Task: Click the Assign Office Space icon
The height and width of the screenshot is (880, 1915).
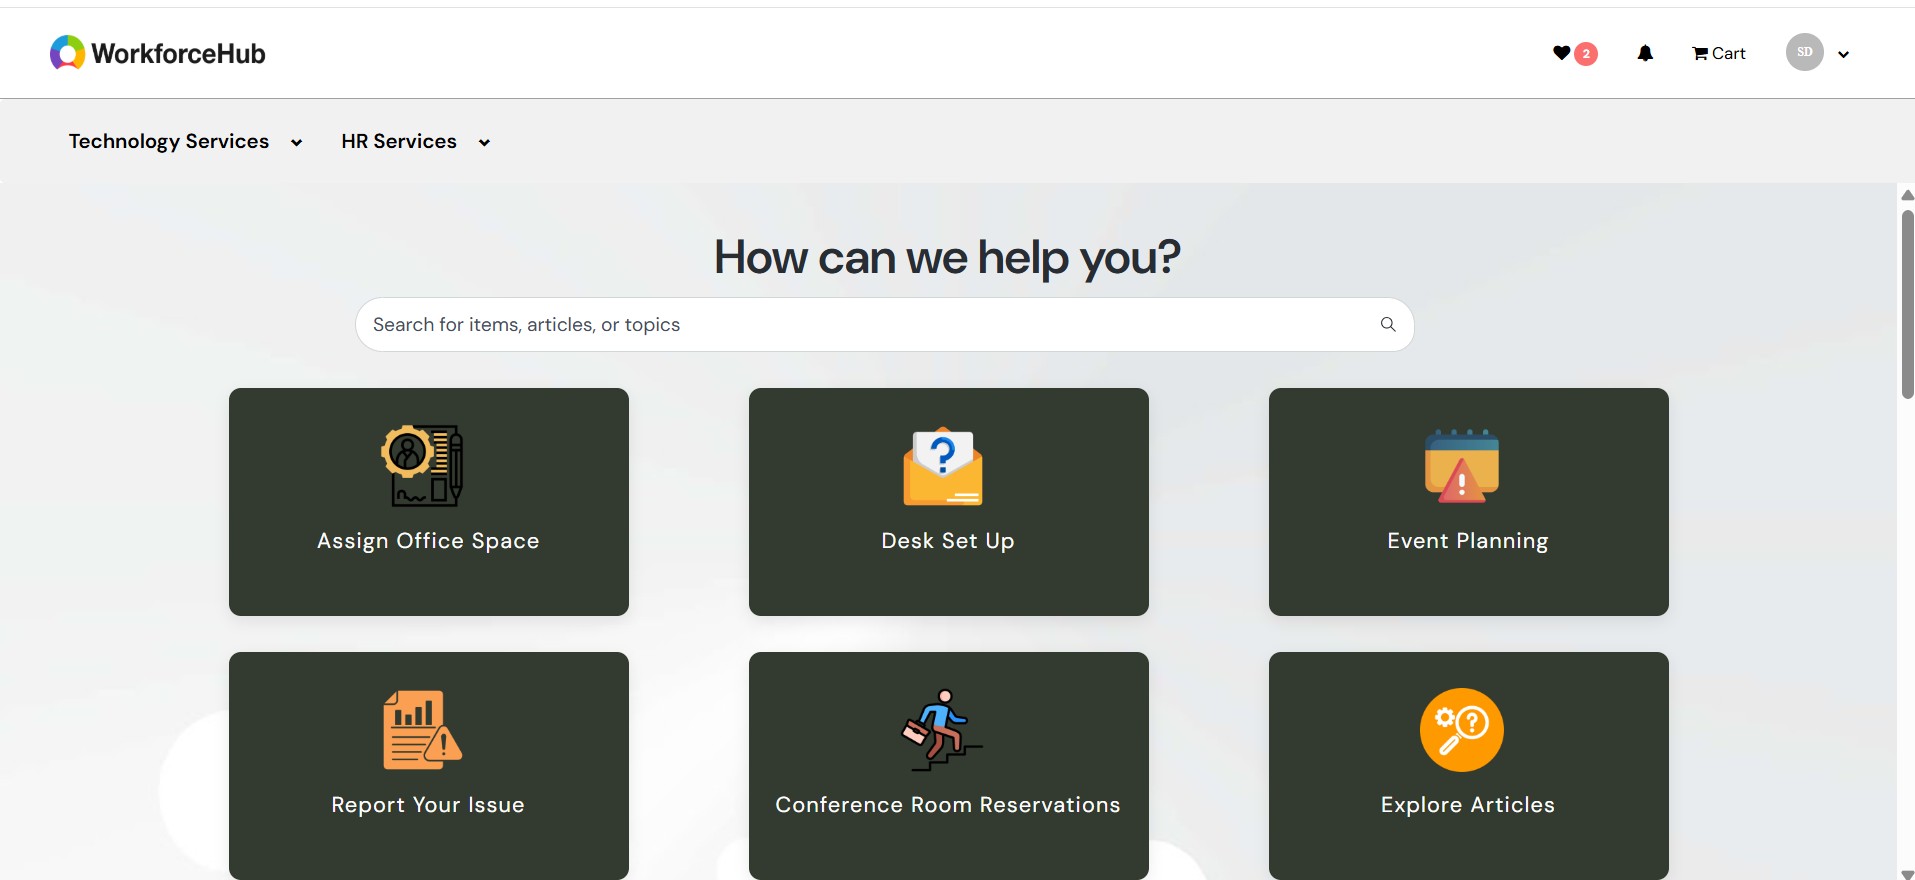Action: tap(423, 465)
